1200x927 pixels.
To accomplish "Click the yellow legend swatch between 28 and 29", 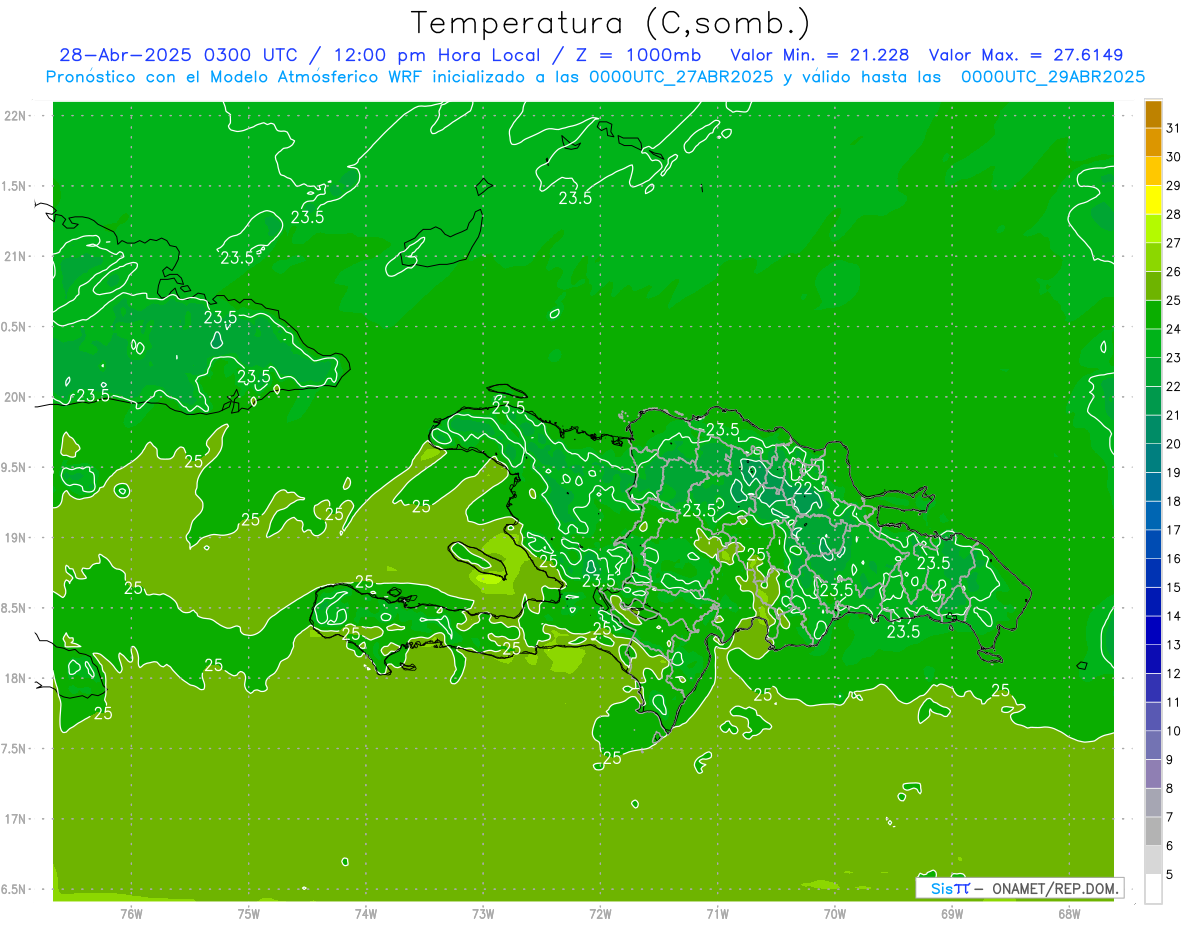I will [1153, 200].
